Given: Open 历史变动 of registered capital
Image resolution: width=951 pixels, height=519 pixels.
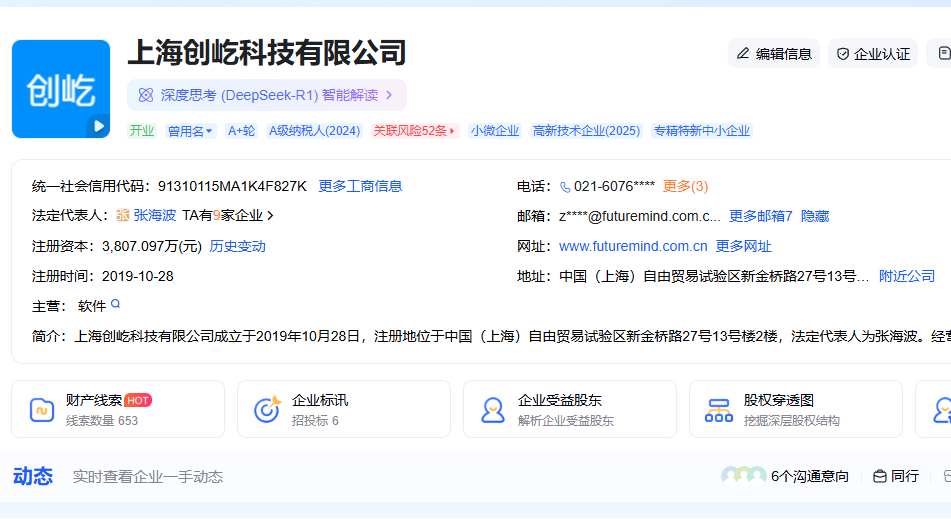Looking at the screenshot, I should point(237,246).
